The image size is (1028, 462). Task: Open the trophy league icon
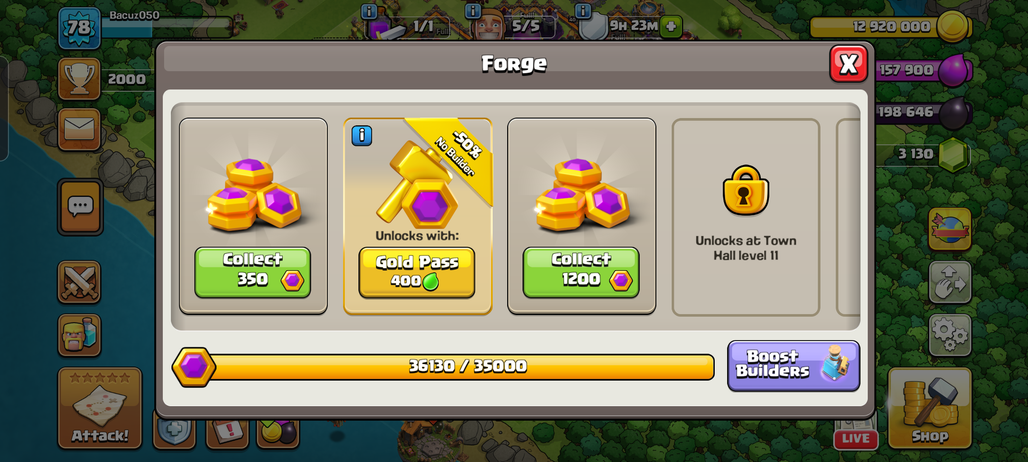point(79,79)
